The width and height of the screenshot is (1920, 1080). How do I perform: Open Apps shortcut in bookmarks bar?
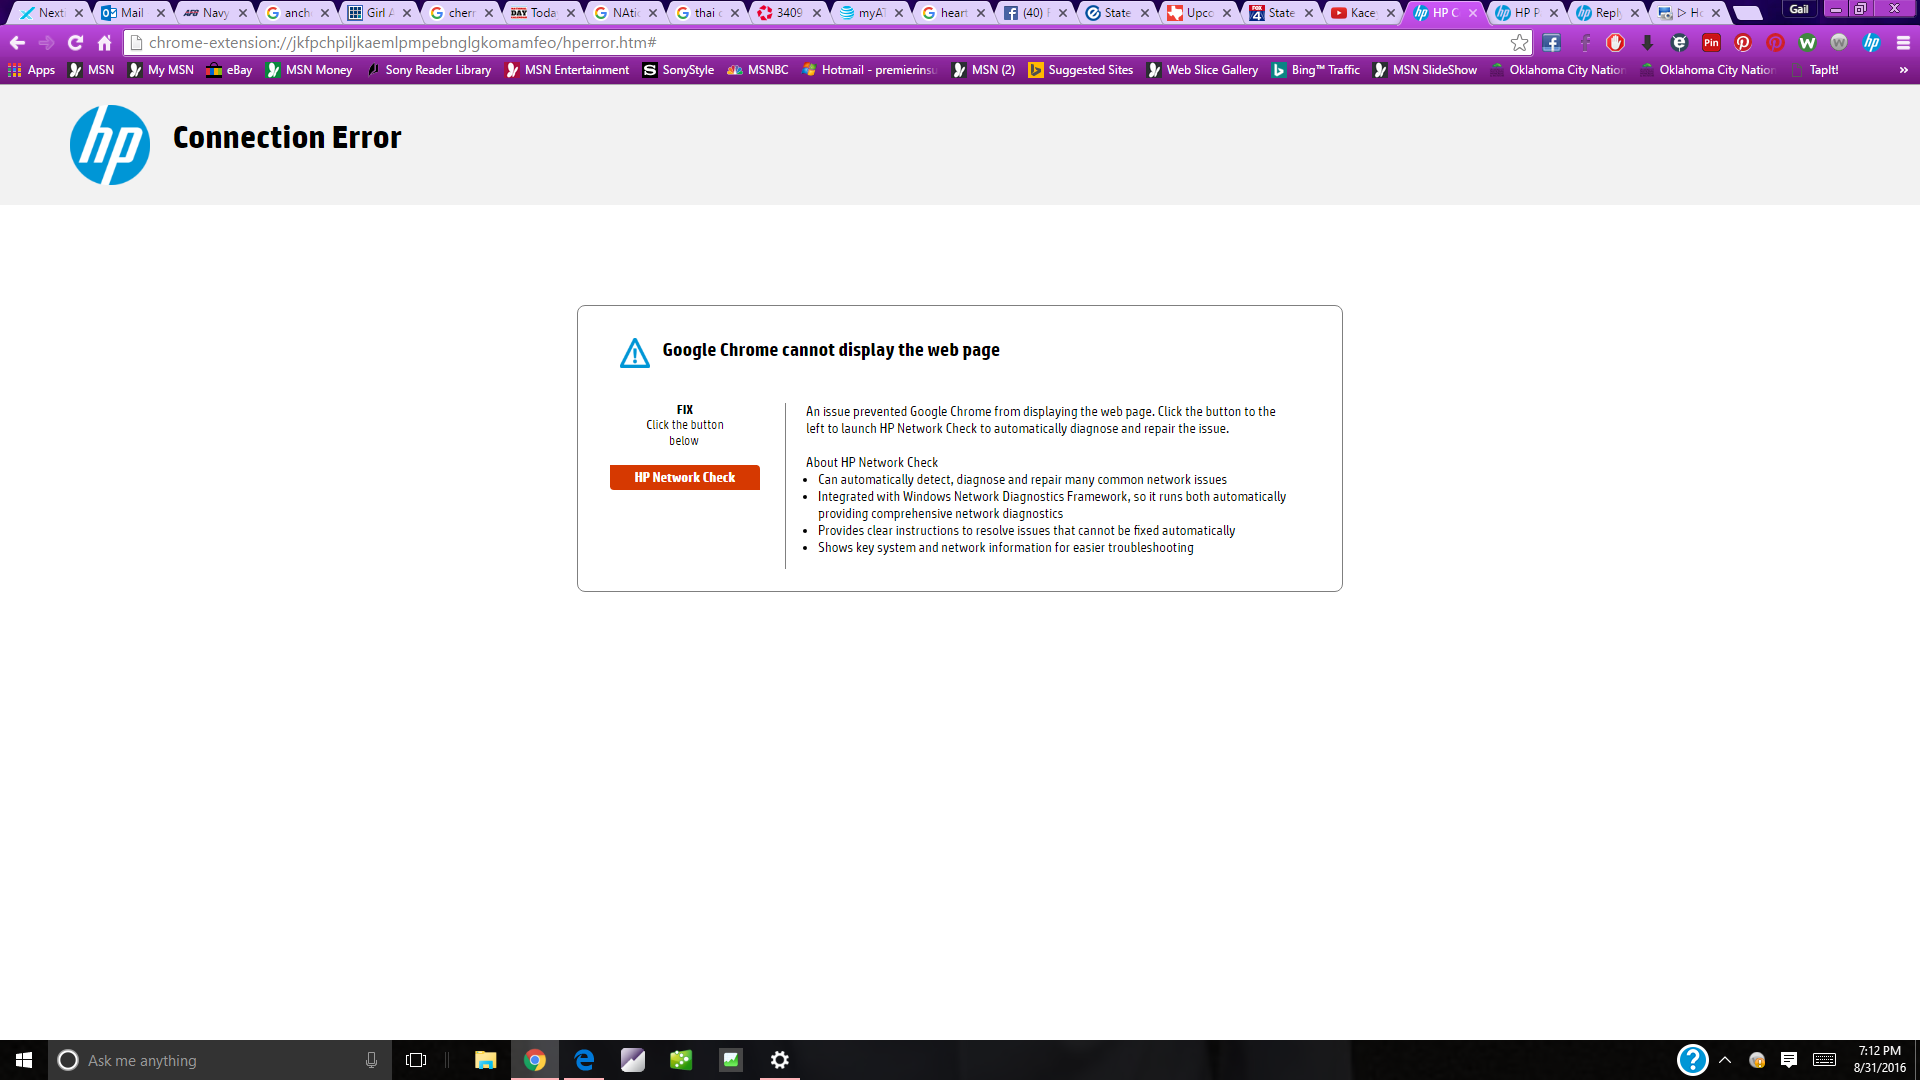coord(31,70)
